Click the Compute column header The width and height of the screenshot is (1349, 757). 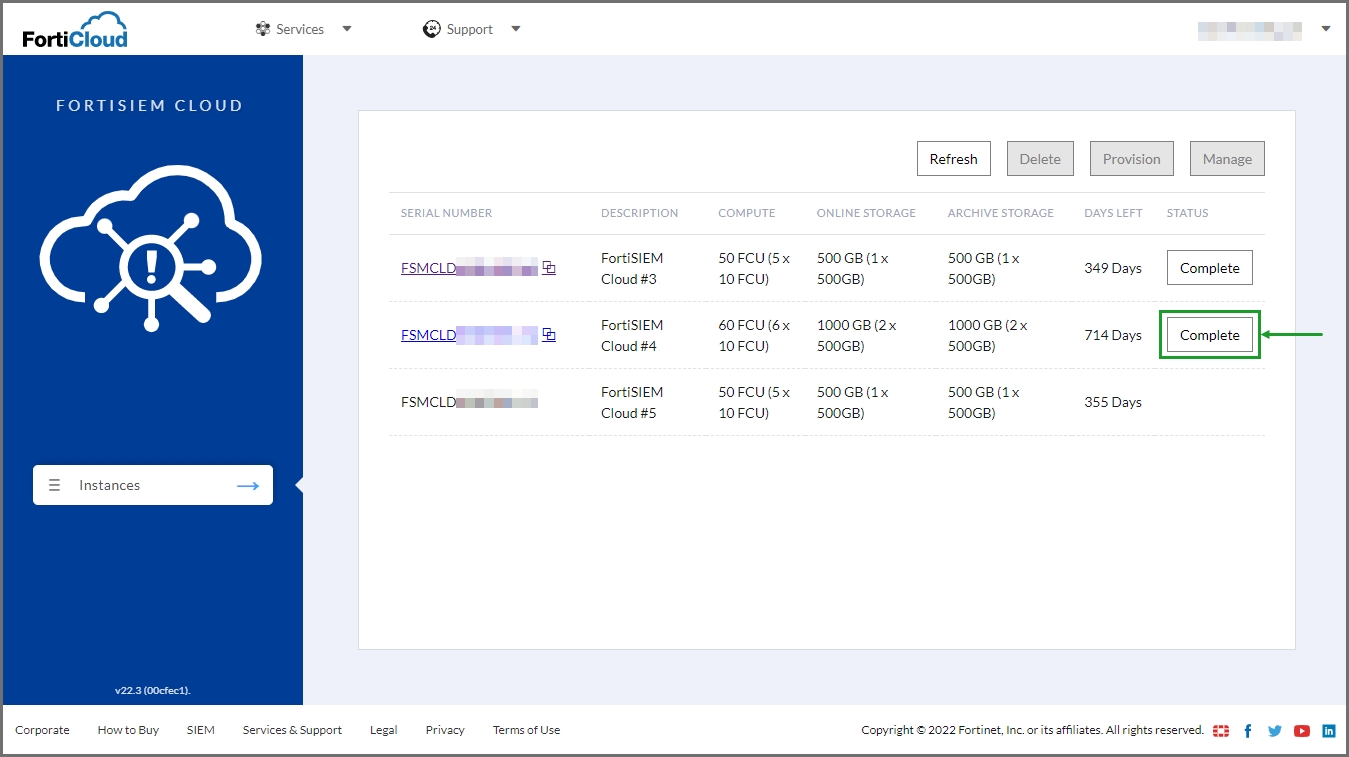[x=747, y=213]
